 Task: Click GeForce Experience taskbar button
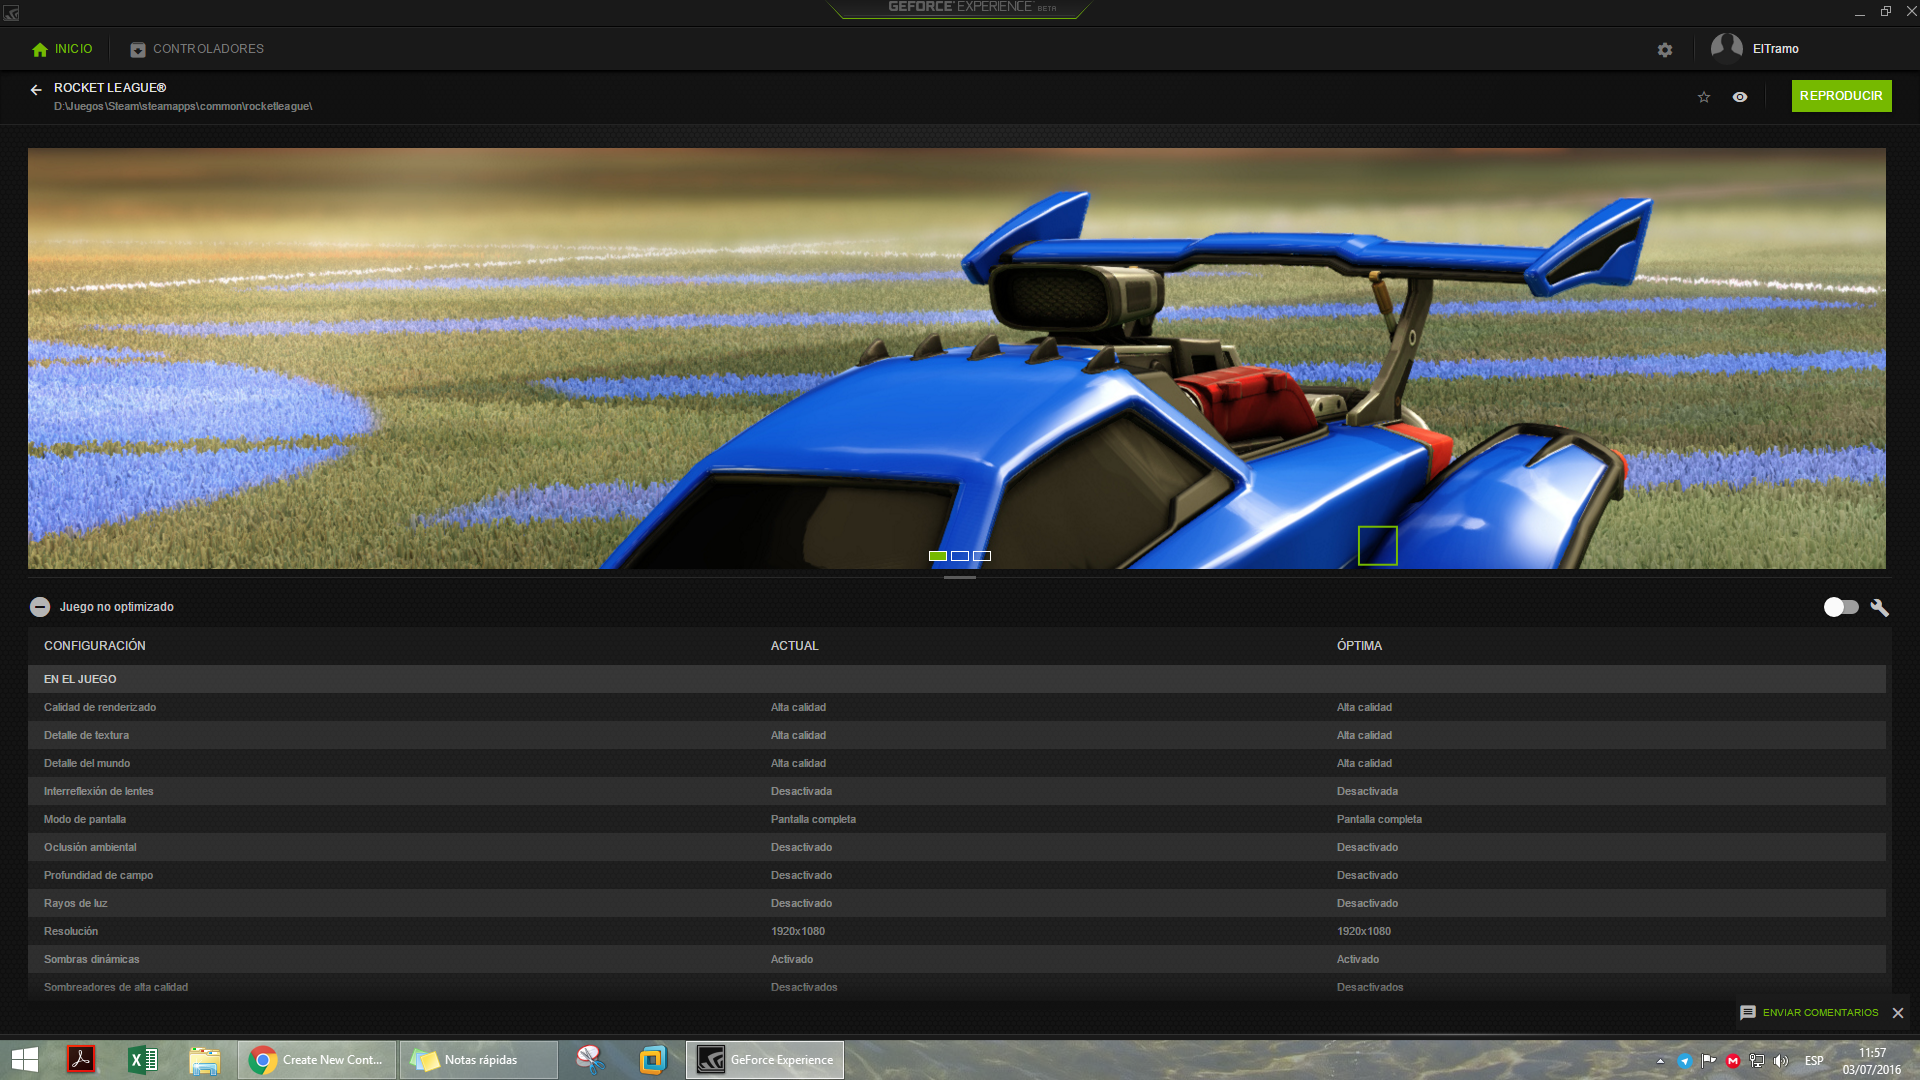pos(765,1060)
